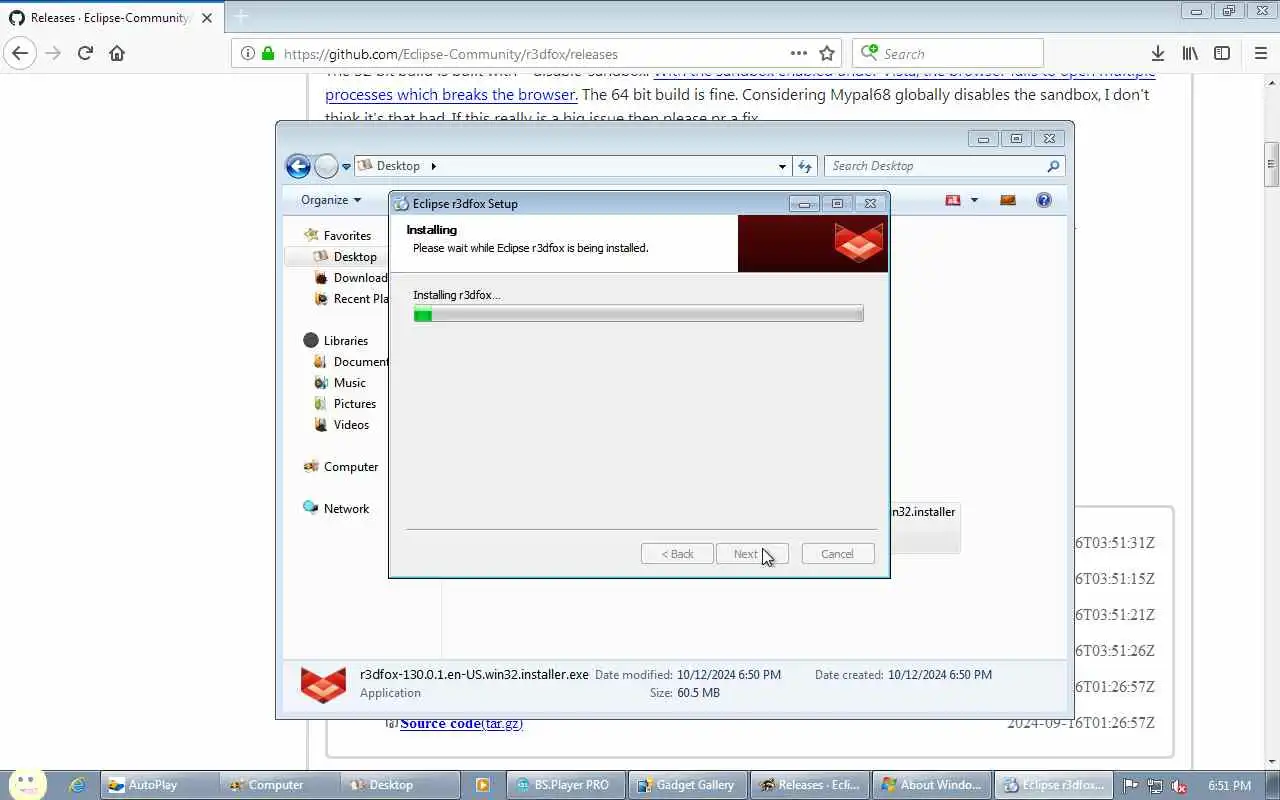Click the browser Forward arrow button
This screenshot has width=1280, height=800.
tap(53, 53)
